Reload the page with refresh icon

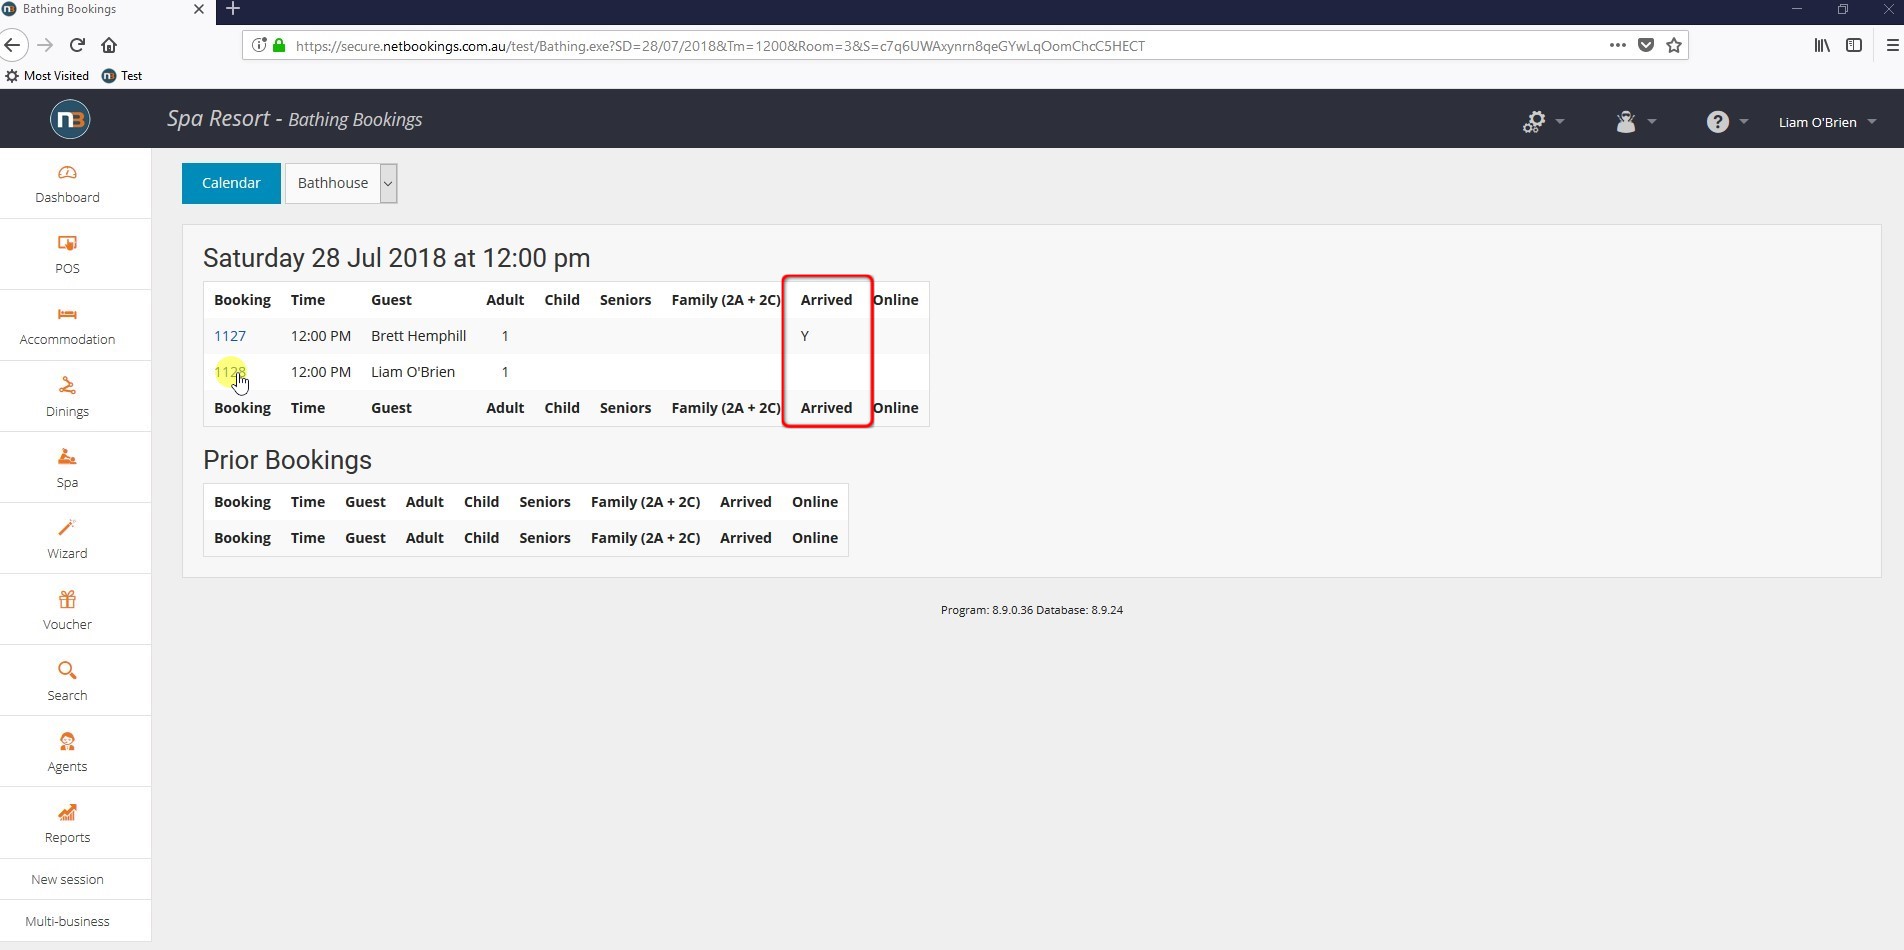[x=77, y=45]
